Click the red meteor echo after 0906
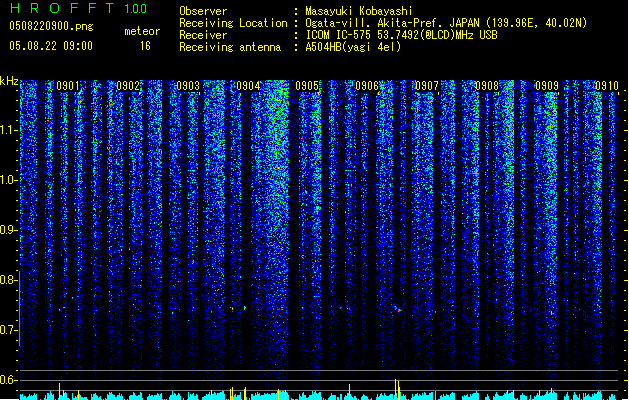 click(397, 309)
